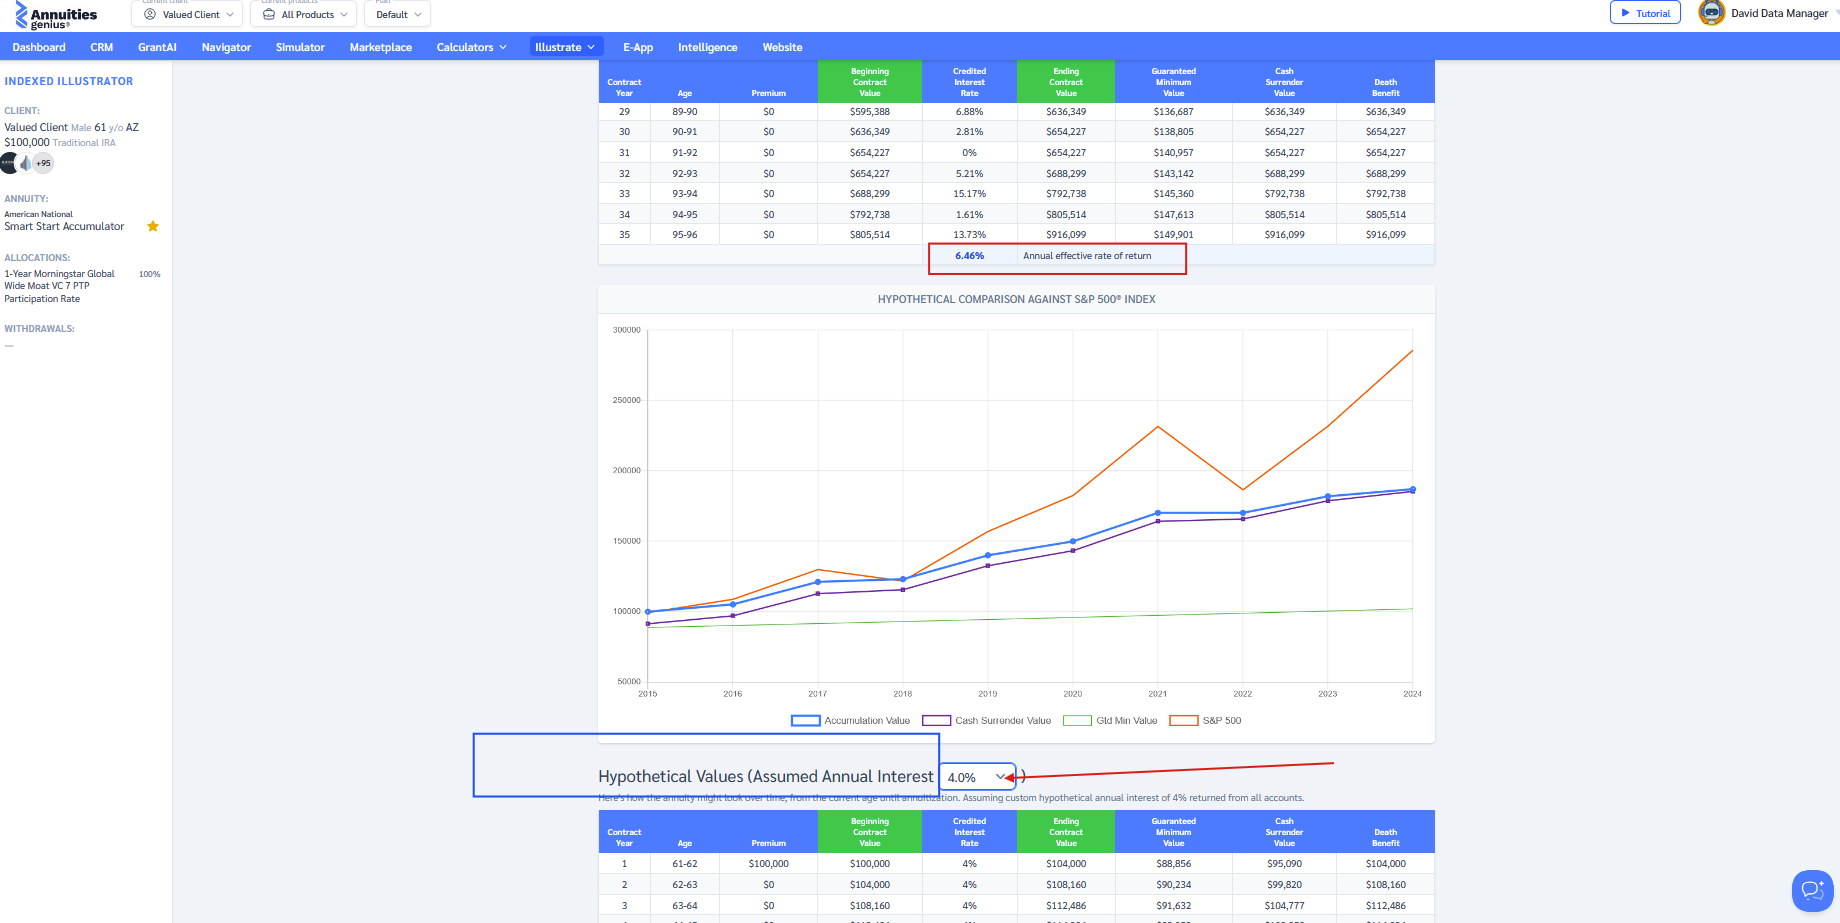
Task: Switch to the Navigator tab
Action: (x=226, y=47)
